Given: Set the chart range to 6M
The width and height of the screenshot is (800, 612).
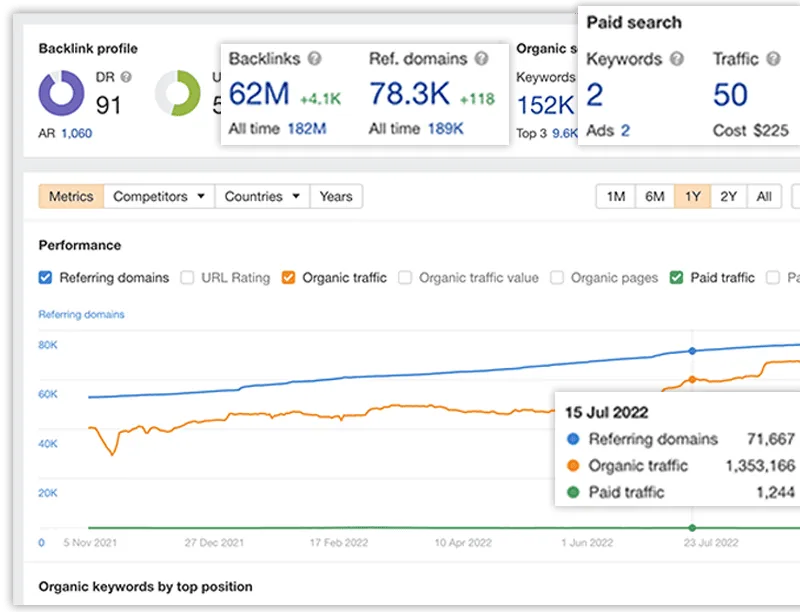Looking at the screenshot, I should [654, 197].
